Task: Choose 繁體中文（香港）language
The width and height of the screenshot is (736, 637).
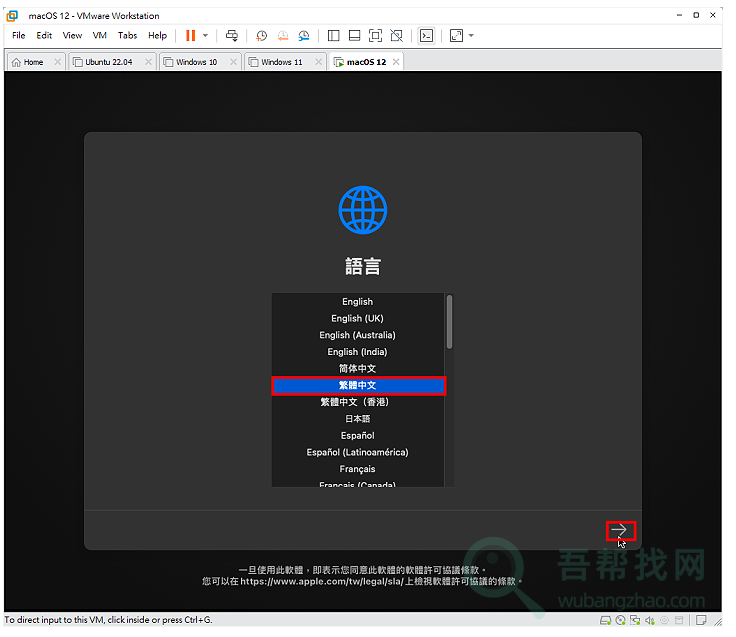Action: pos(358,402)
